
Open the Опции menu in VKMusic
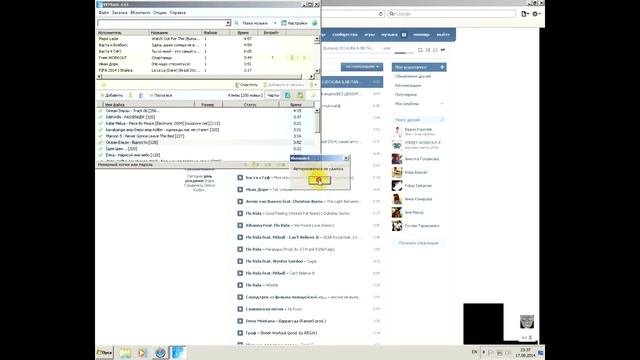[160, 13]
